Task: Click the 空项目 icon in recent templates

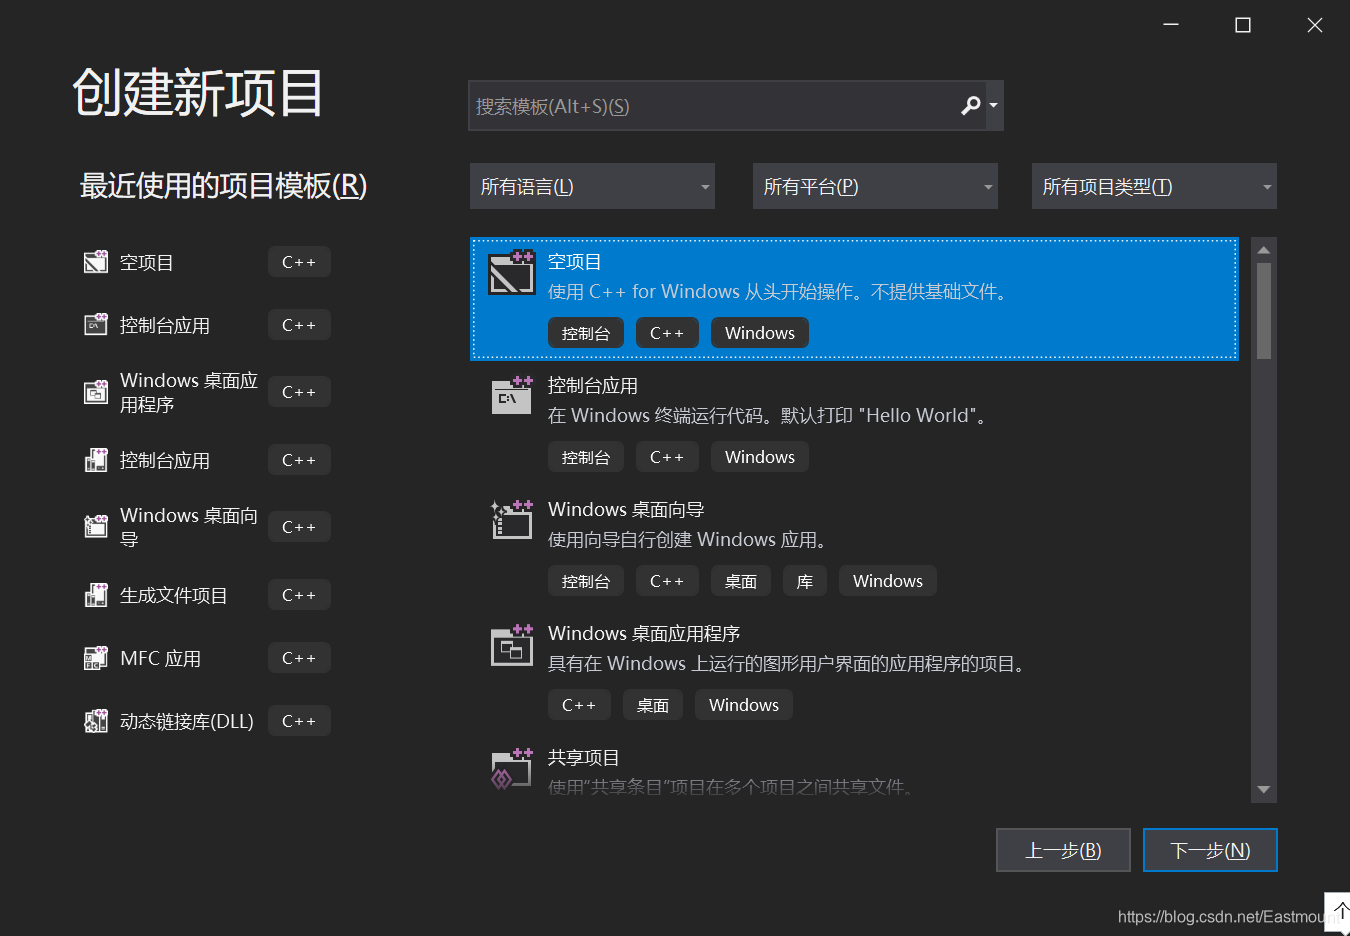Action: pyautogui.click(x=96, y=262)
